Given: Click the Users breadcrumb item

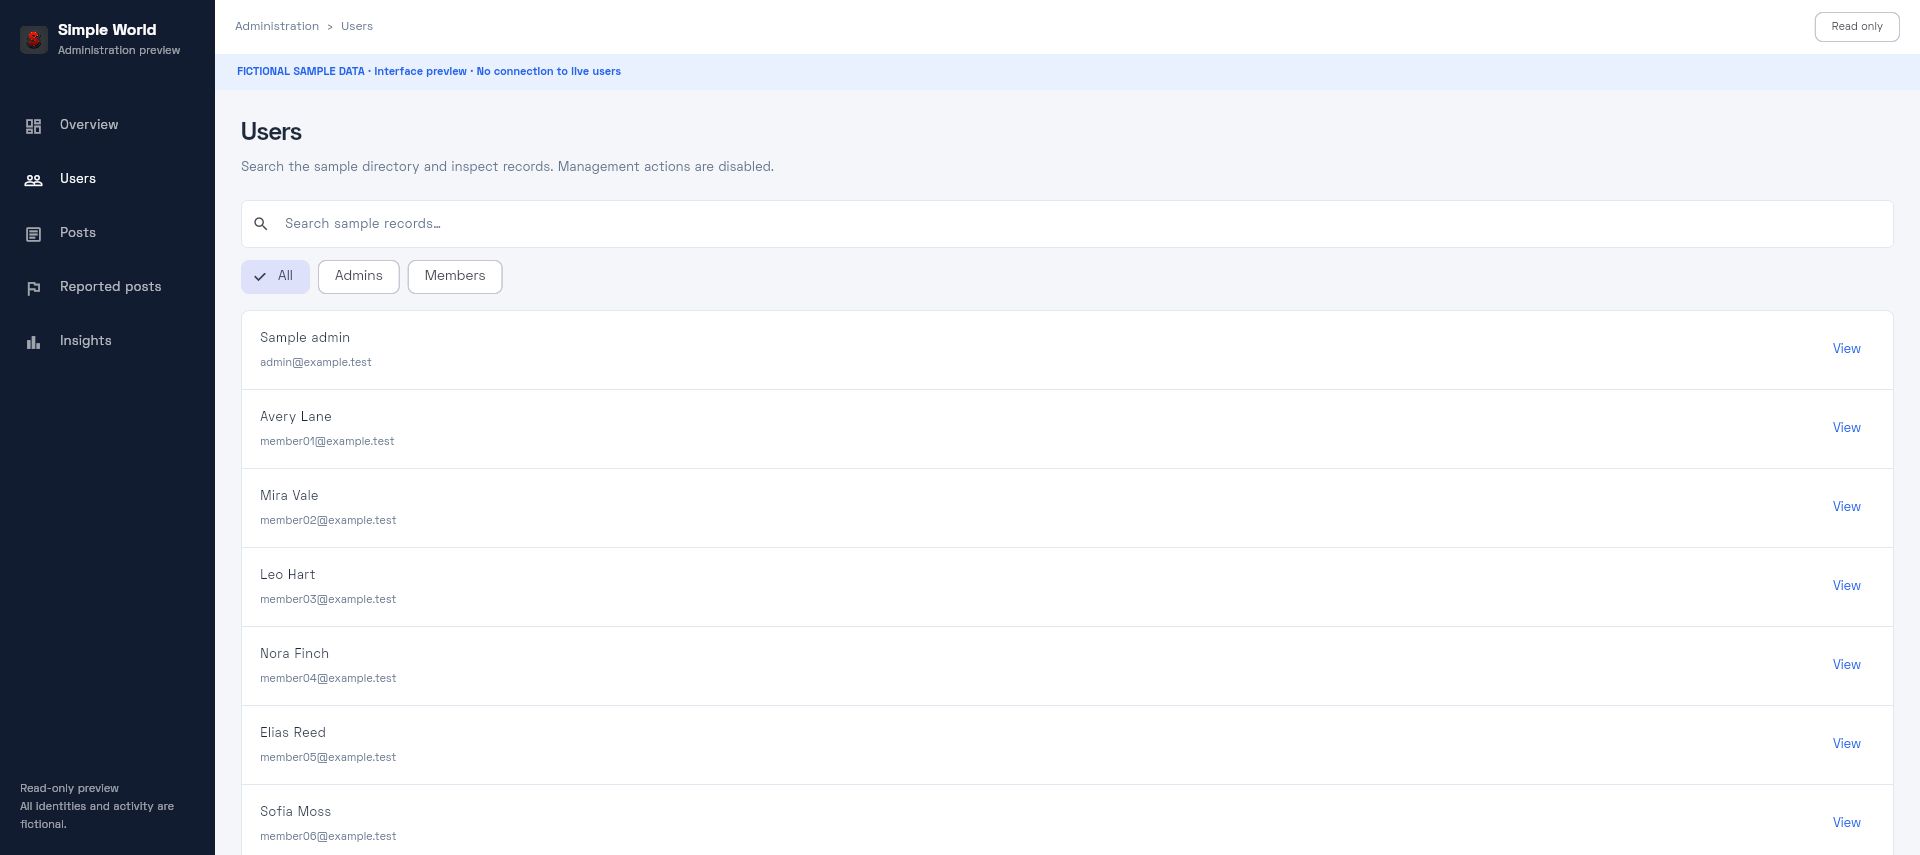Looking at the screenshot, I should (357, 26).
